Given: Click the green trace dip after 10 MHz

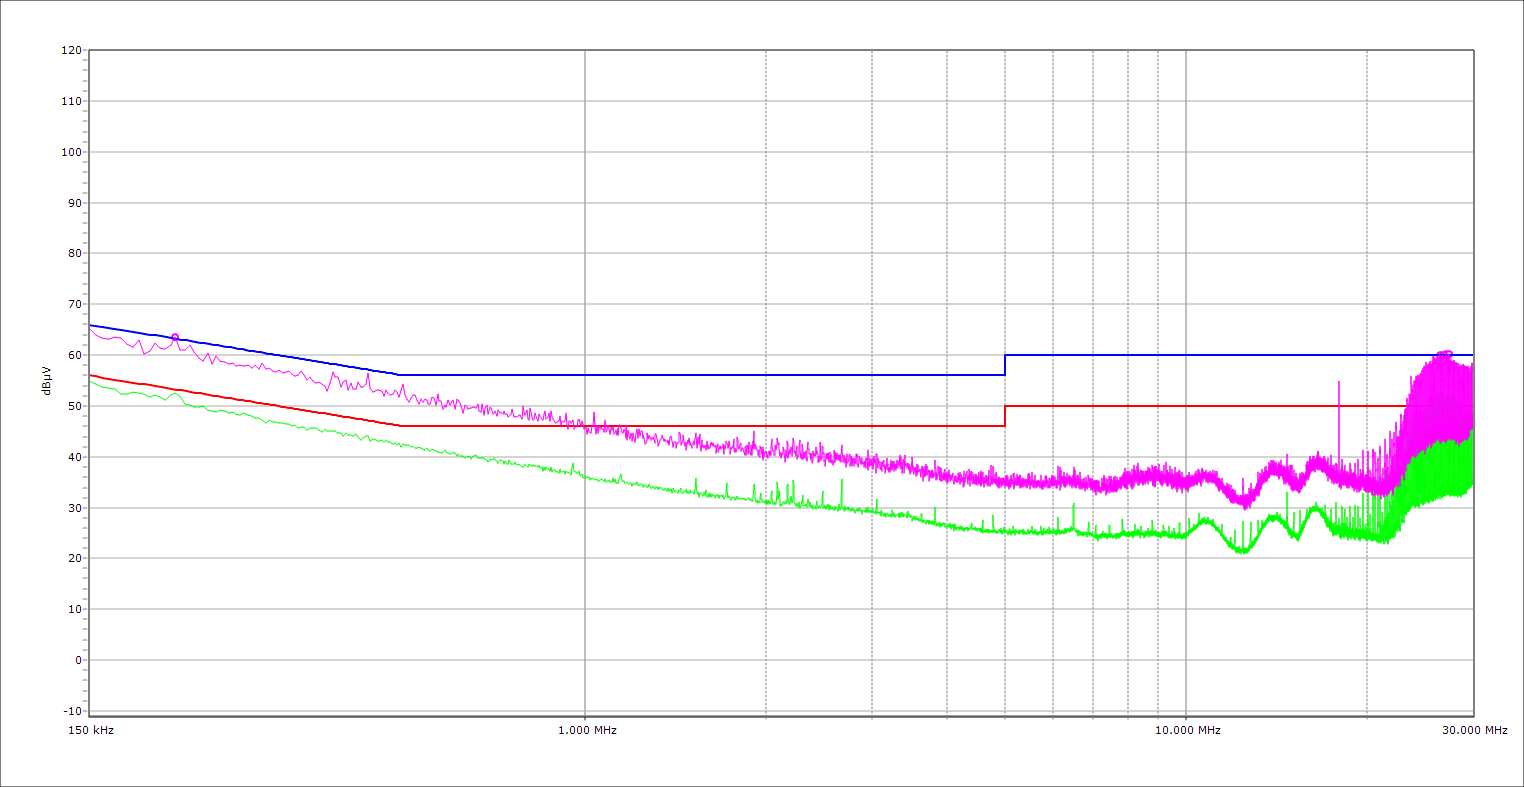Looking at the screenshot, I should [1241, 549].
